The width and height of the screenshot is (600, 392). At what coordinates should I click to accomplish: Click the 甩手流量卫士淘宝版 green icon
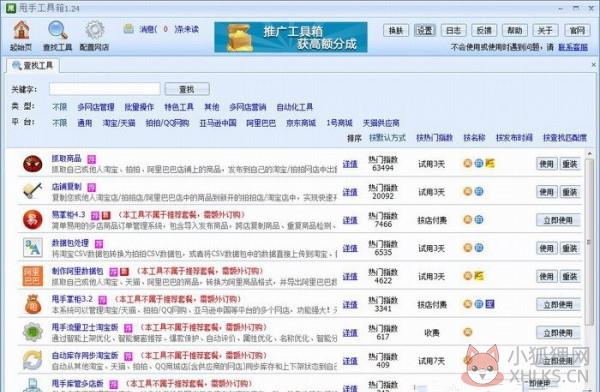pos(33,332)
